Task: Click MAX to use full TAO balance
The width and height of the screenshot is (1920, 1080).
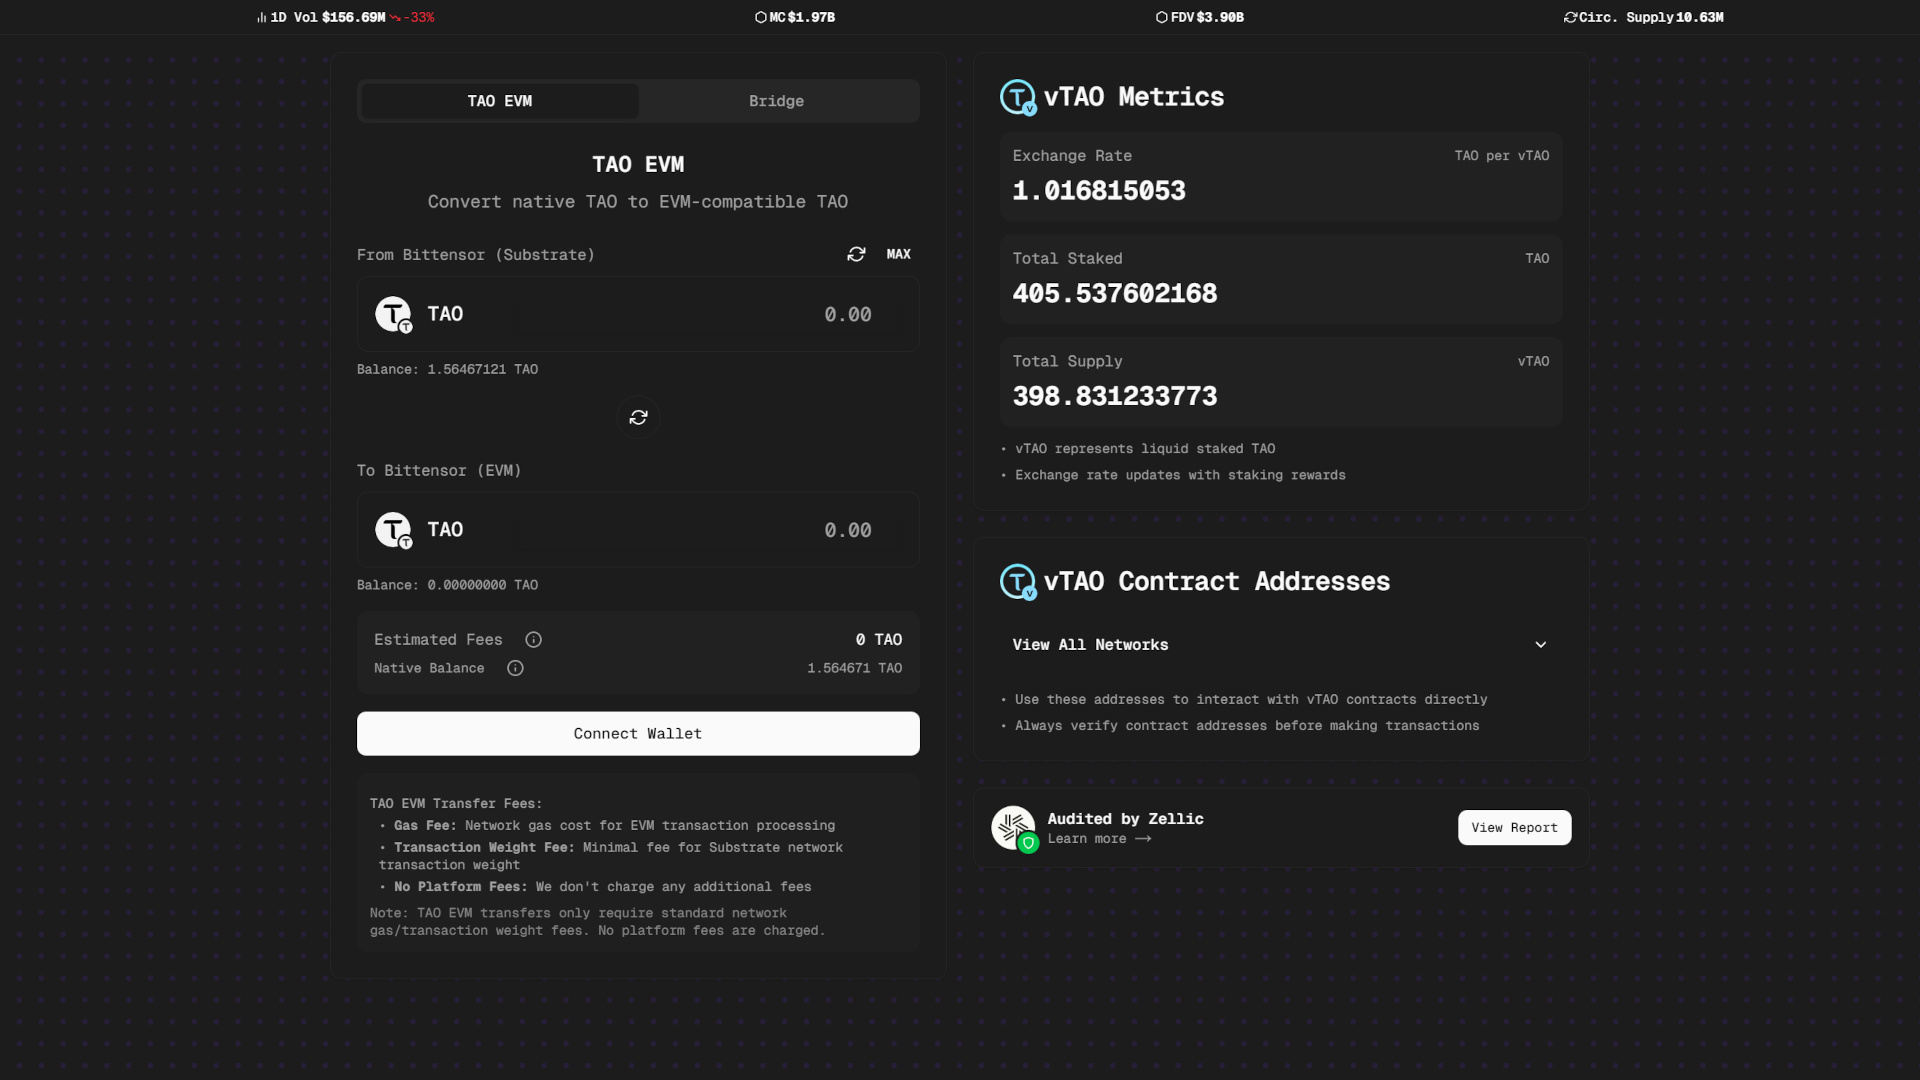Action: 897,254
